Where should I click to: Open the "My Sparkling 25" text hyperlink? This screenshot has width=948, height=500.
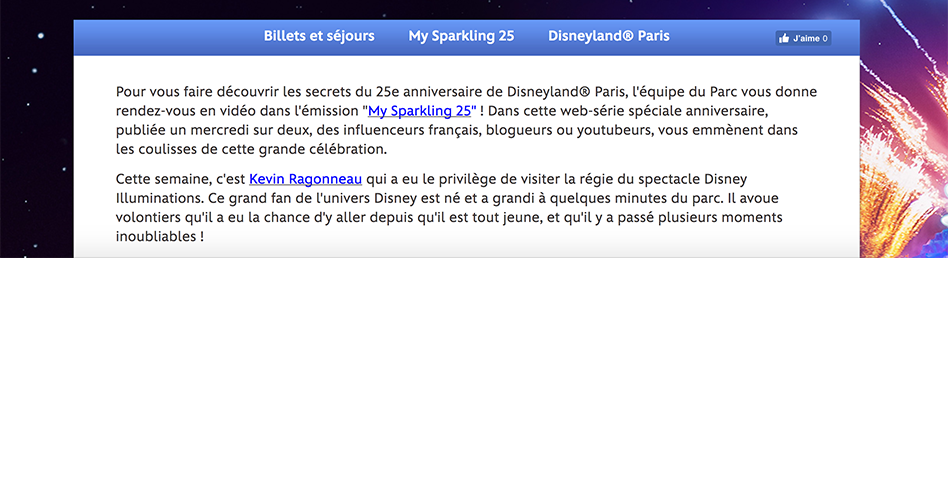tap(422, 111)
